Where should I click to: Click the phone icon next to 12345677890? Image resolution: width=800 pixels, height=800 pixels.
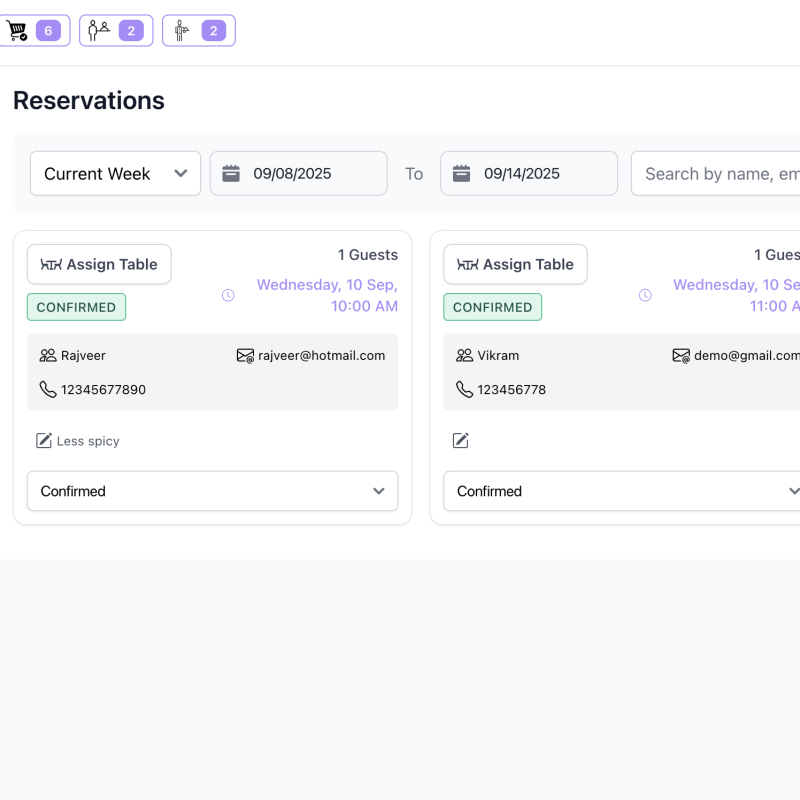pos(48,390)
